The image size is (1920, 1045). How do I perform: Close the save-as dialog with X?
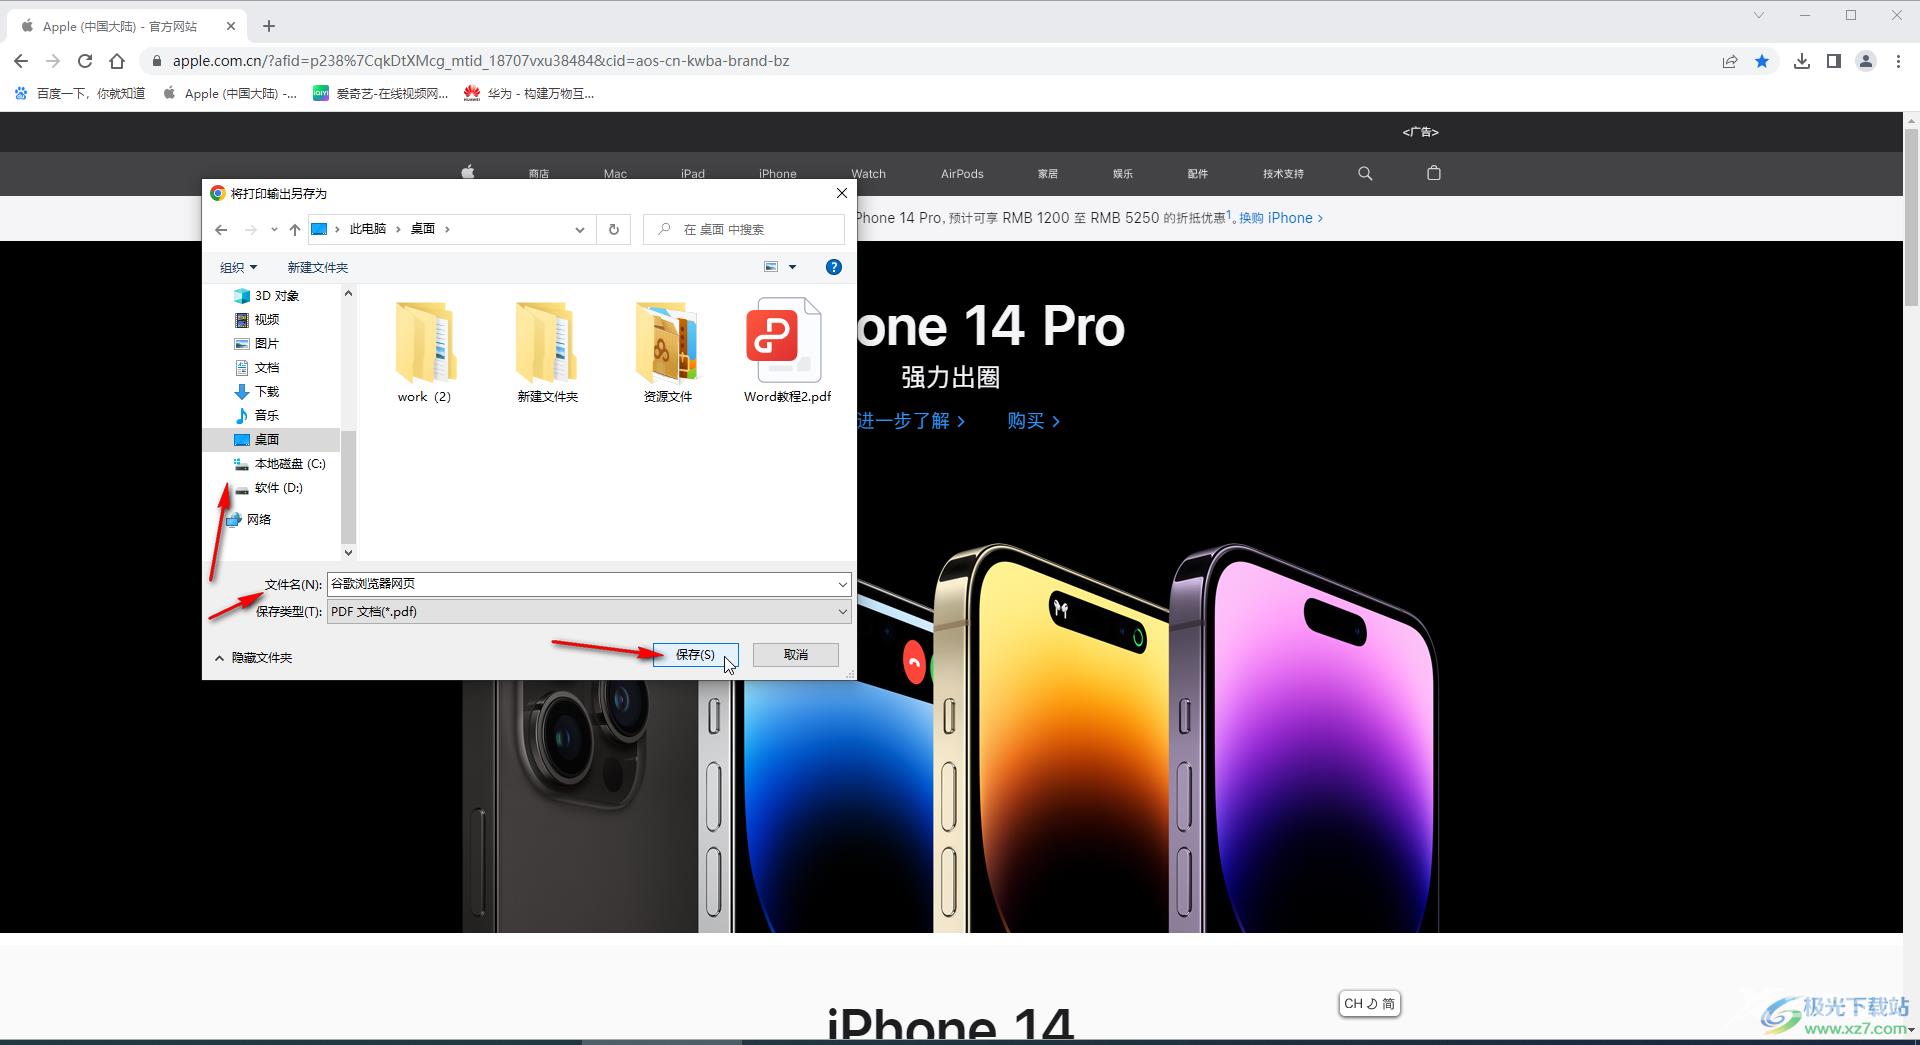(x=841, y=193)
